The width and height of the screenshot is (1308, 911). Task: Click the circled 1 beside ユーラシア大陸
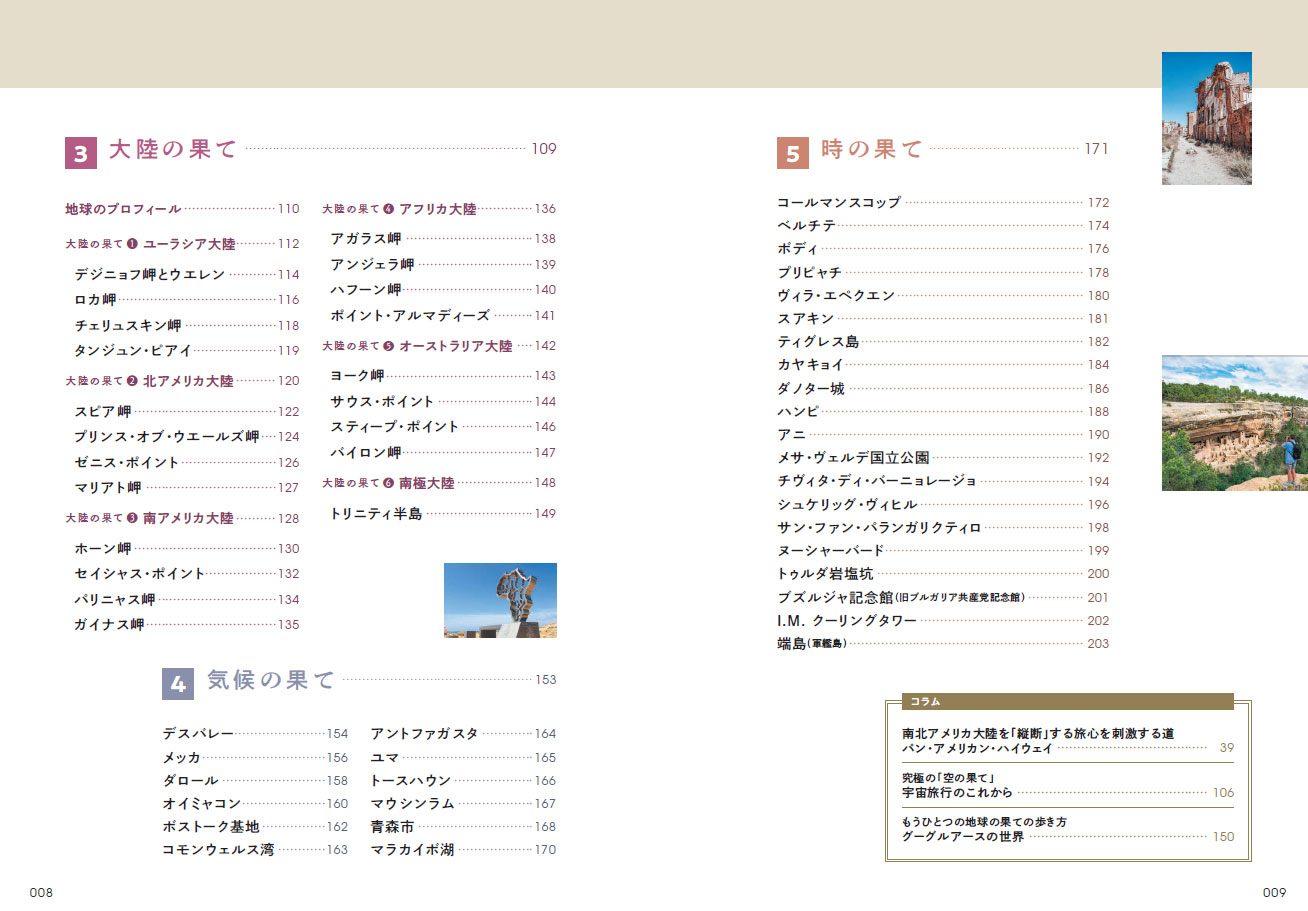point(132,244)
